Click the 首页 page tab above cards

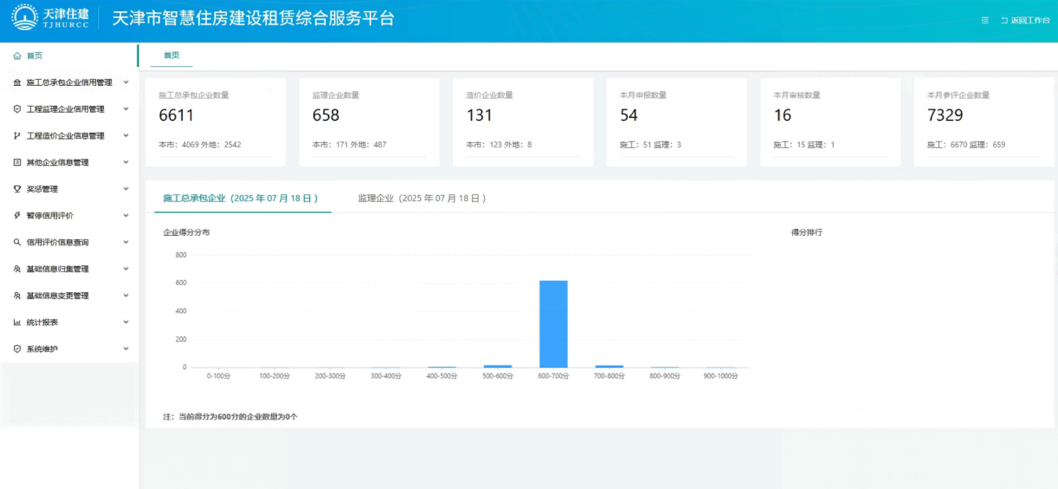(x=172, y=55)
